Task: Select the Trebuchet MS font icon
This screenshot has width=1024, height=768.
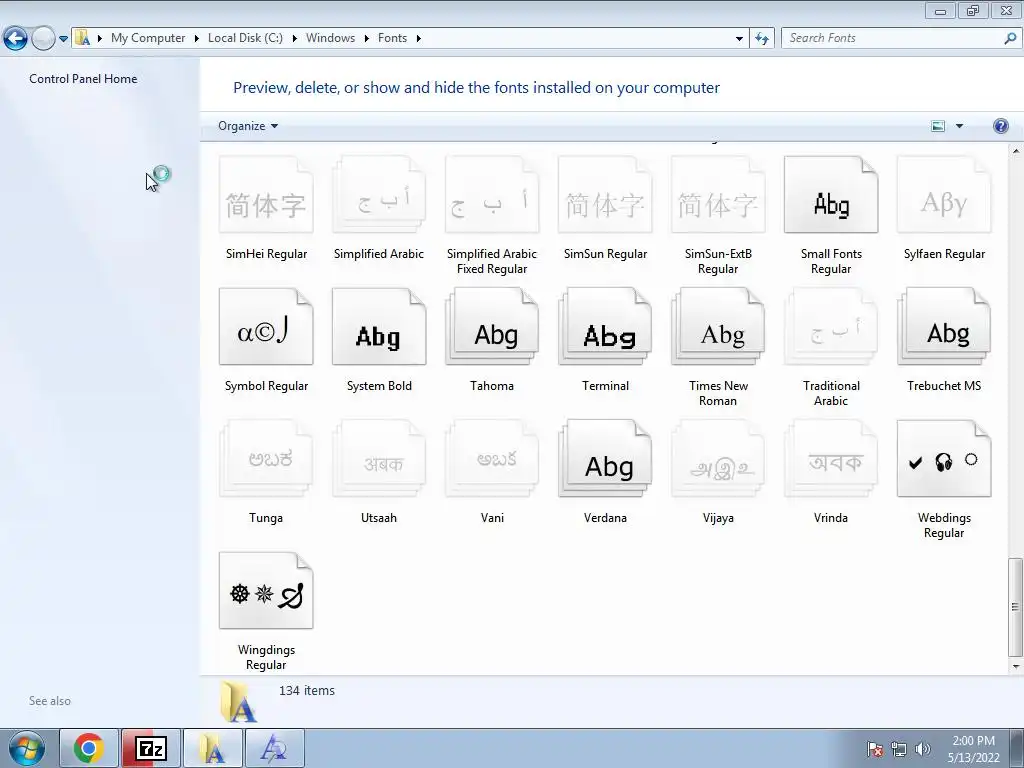Action: 944,327
